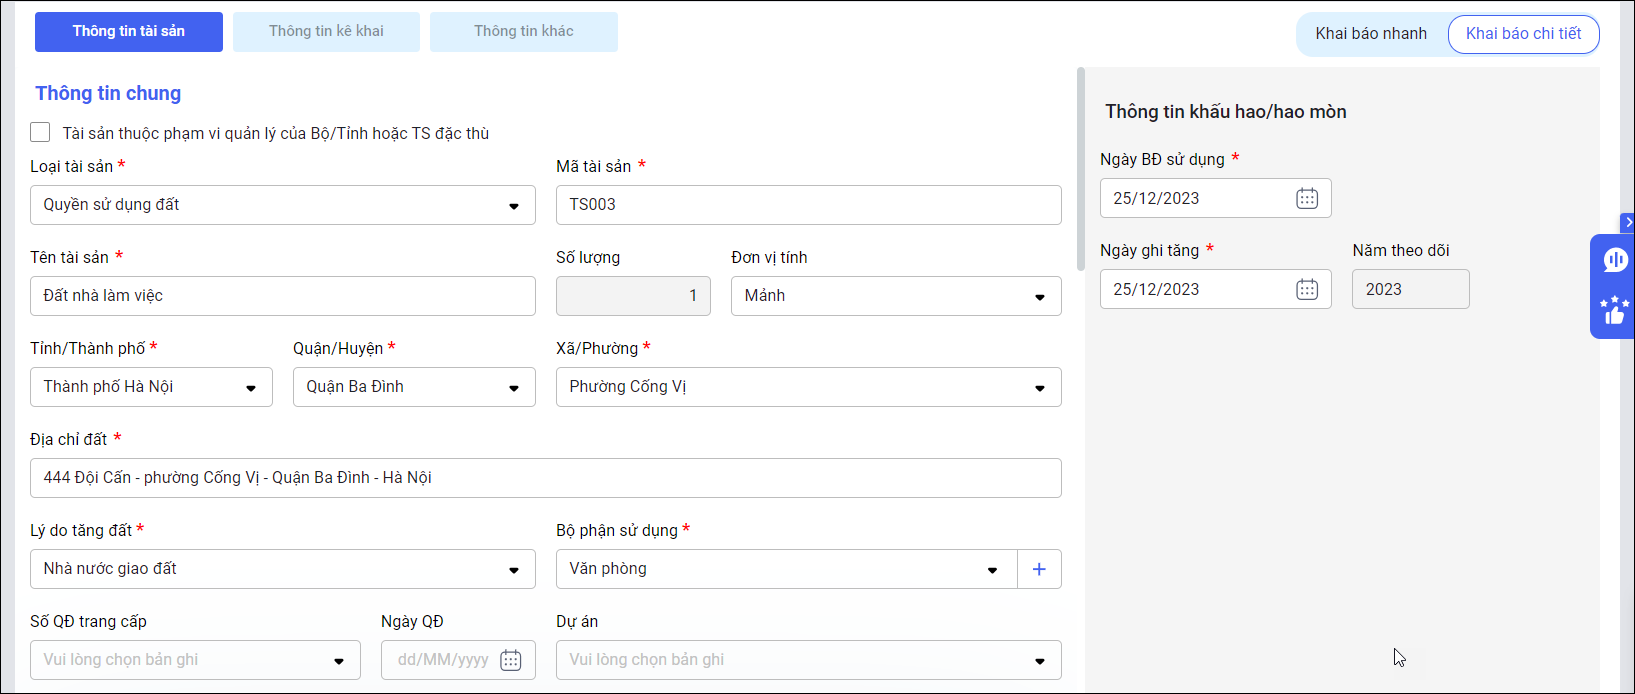Click the form's vertical scrollbar
Screen dimensions: 1635x694
coord(1080,168)
